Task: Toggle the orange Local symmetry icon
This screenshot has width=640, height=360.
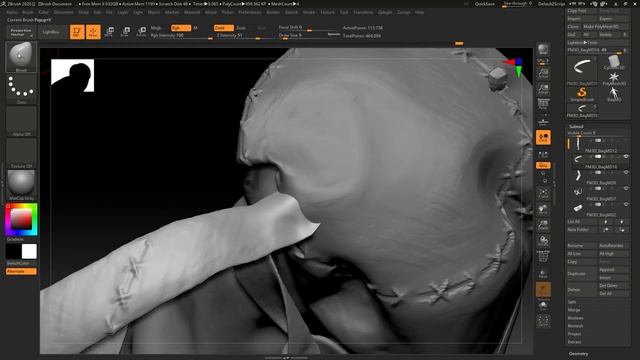Action: pos(543,138)
